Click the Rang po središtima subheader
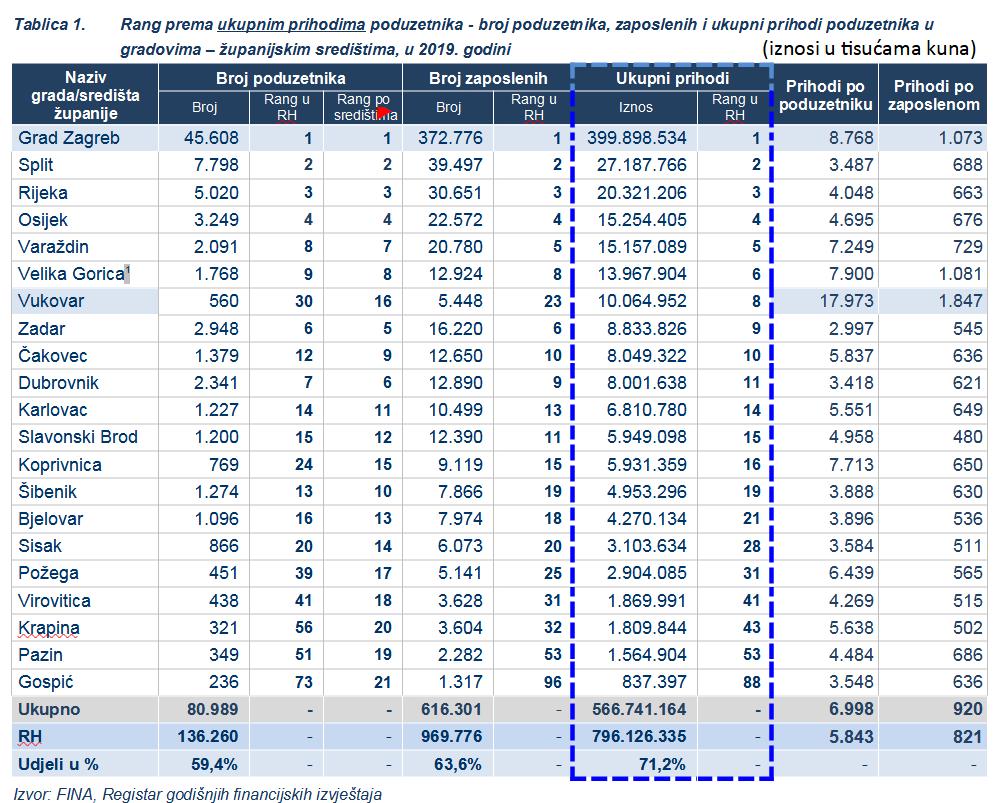 (363, 107)
